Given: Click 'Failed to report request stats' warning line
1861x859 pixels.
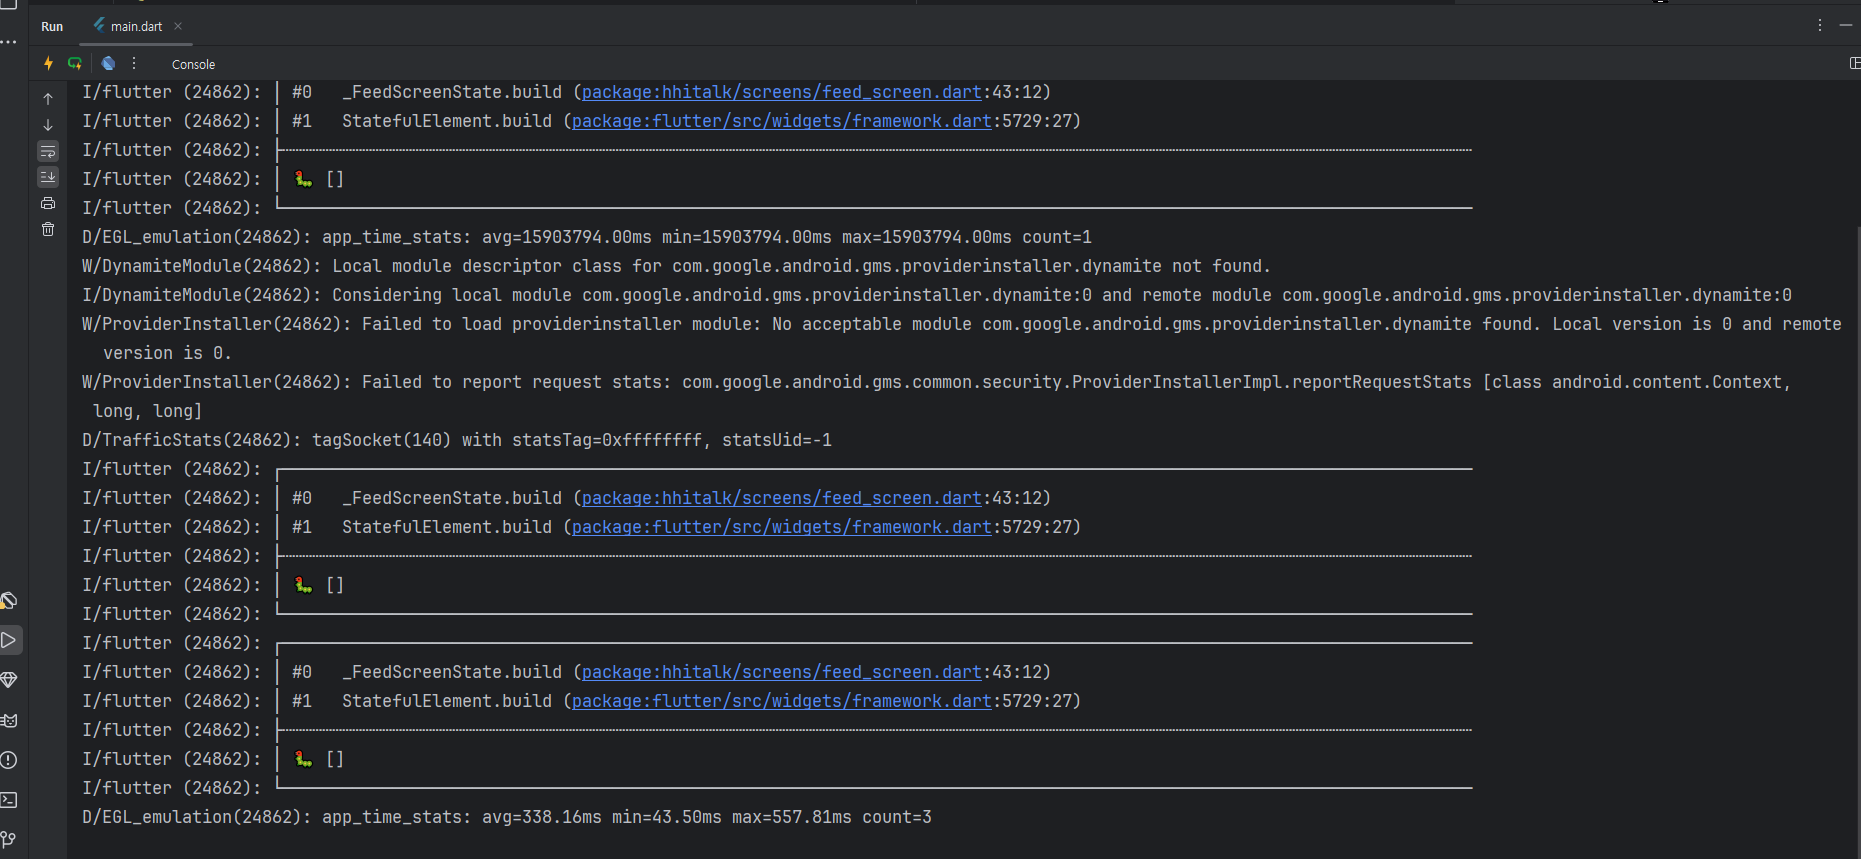Looking at the screenshot, I should 937,382.
